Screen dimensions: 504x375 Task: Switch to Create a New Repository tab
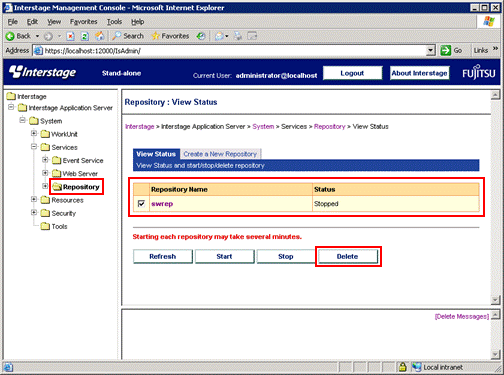tap(220, 154)
